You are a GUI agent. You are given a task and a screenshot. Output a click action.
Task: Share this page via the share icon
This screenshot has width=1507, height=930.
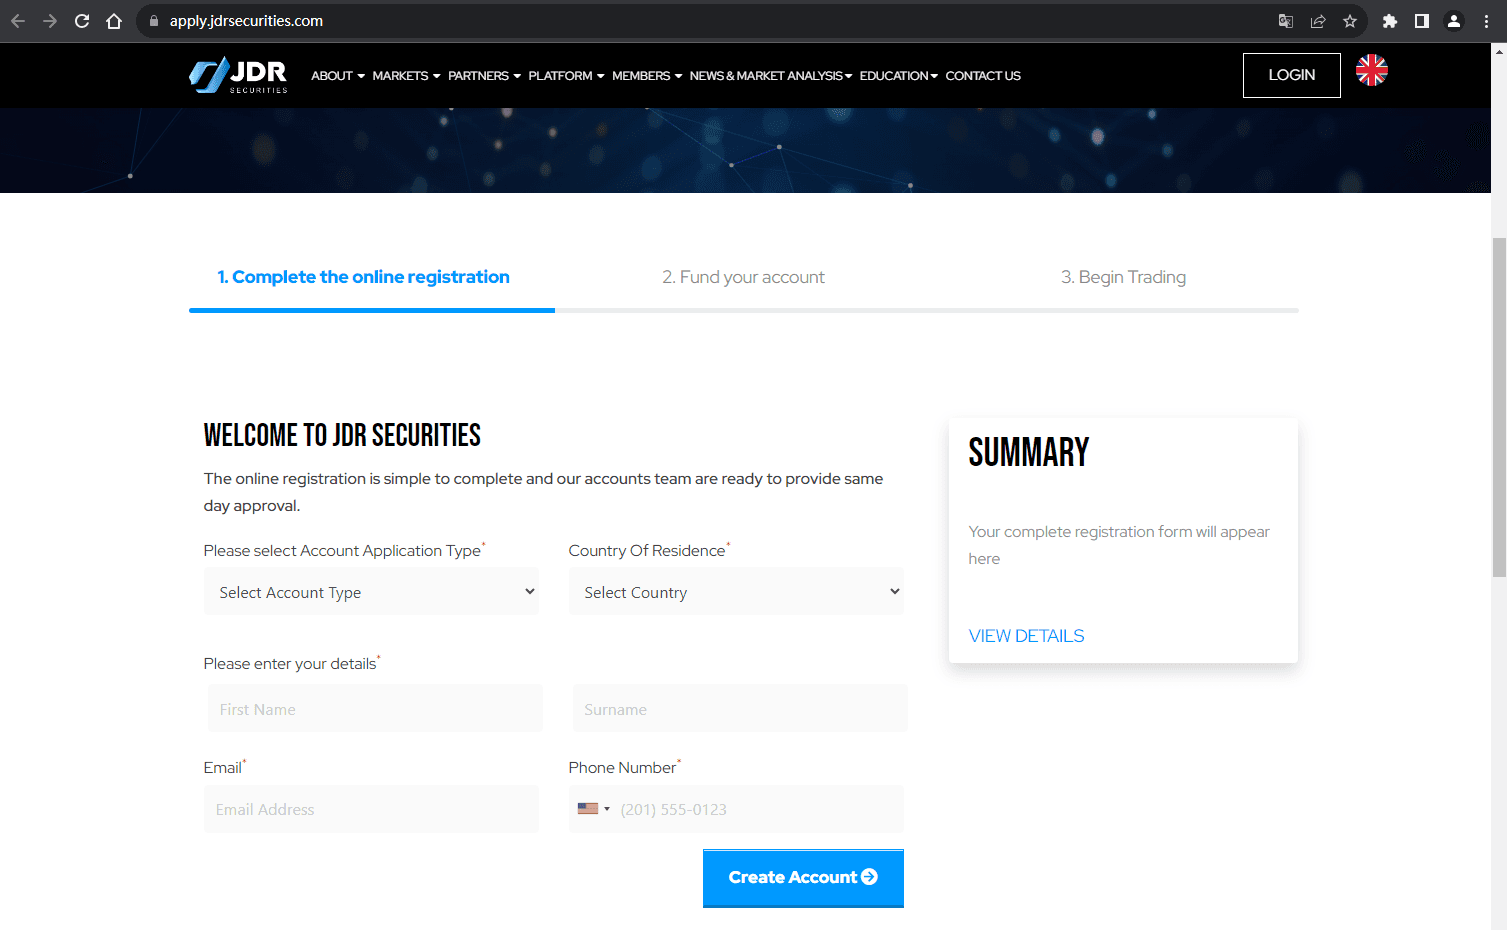(x=1318, y=21)
